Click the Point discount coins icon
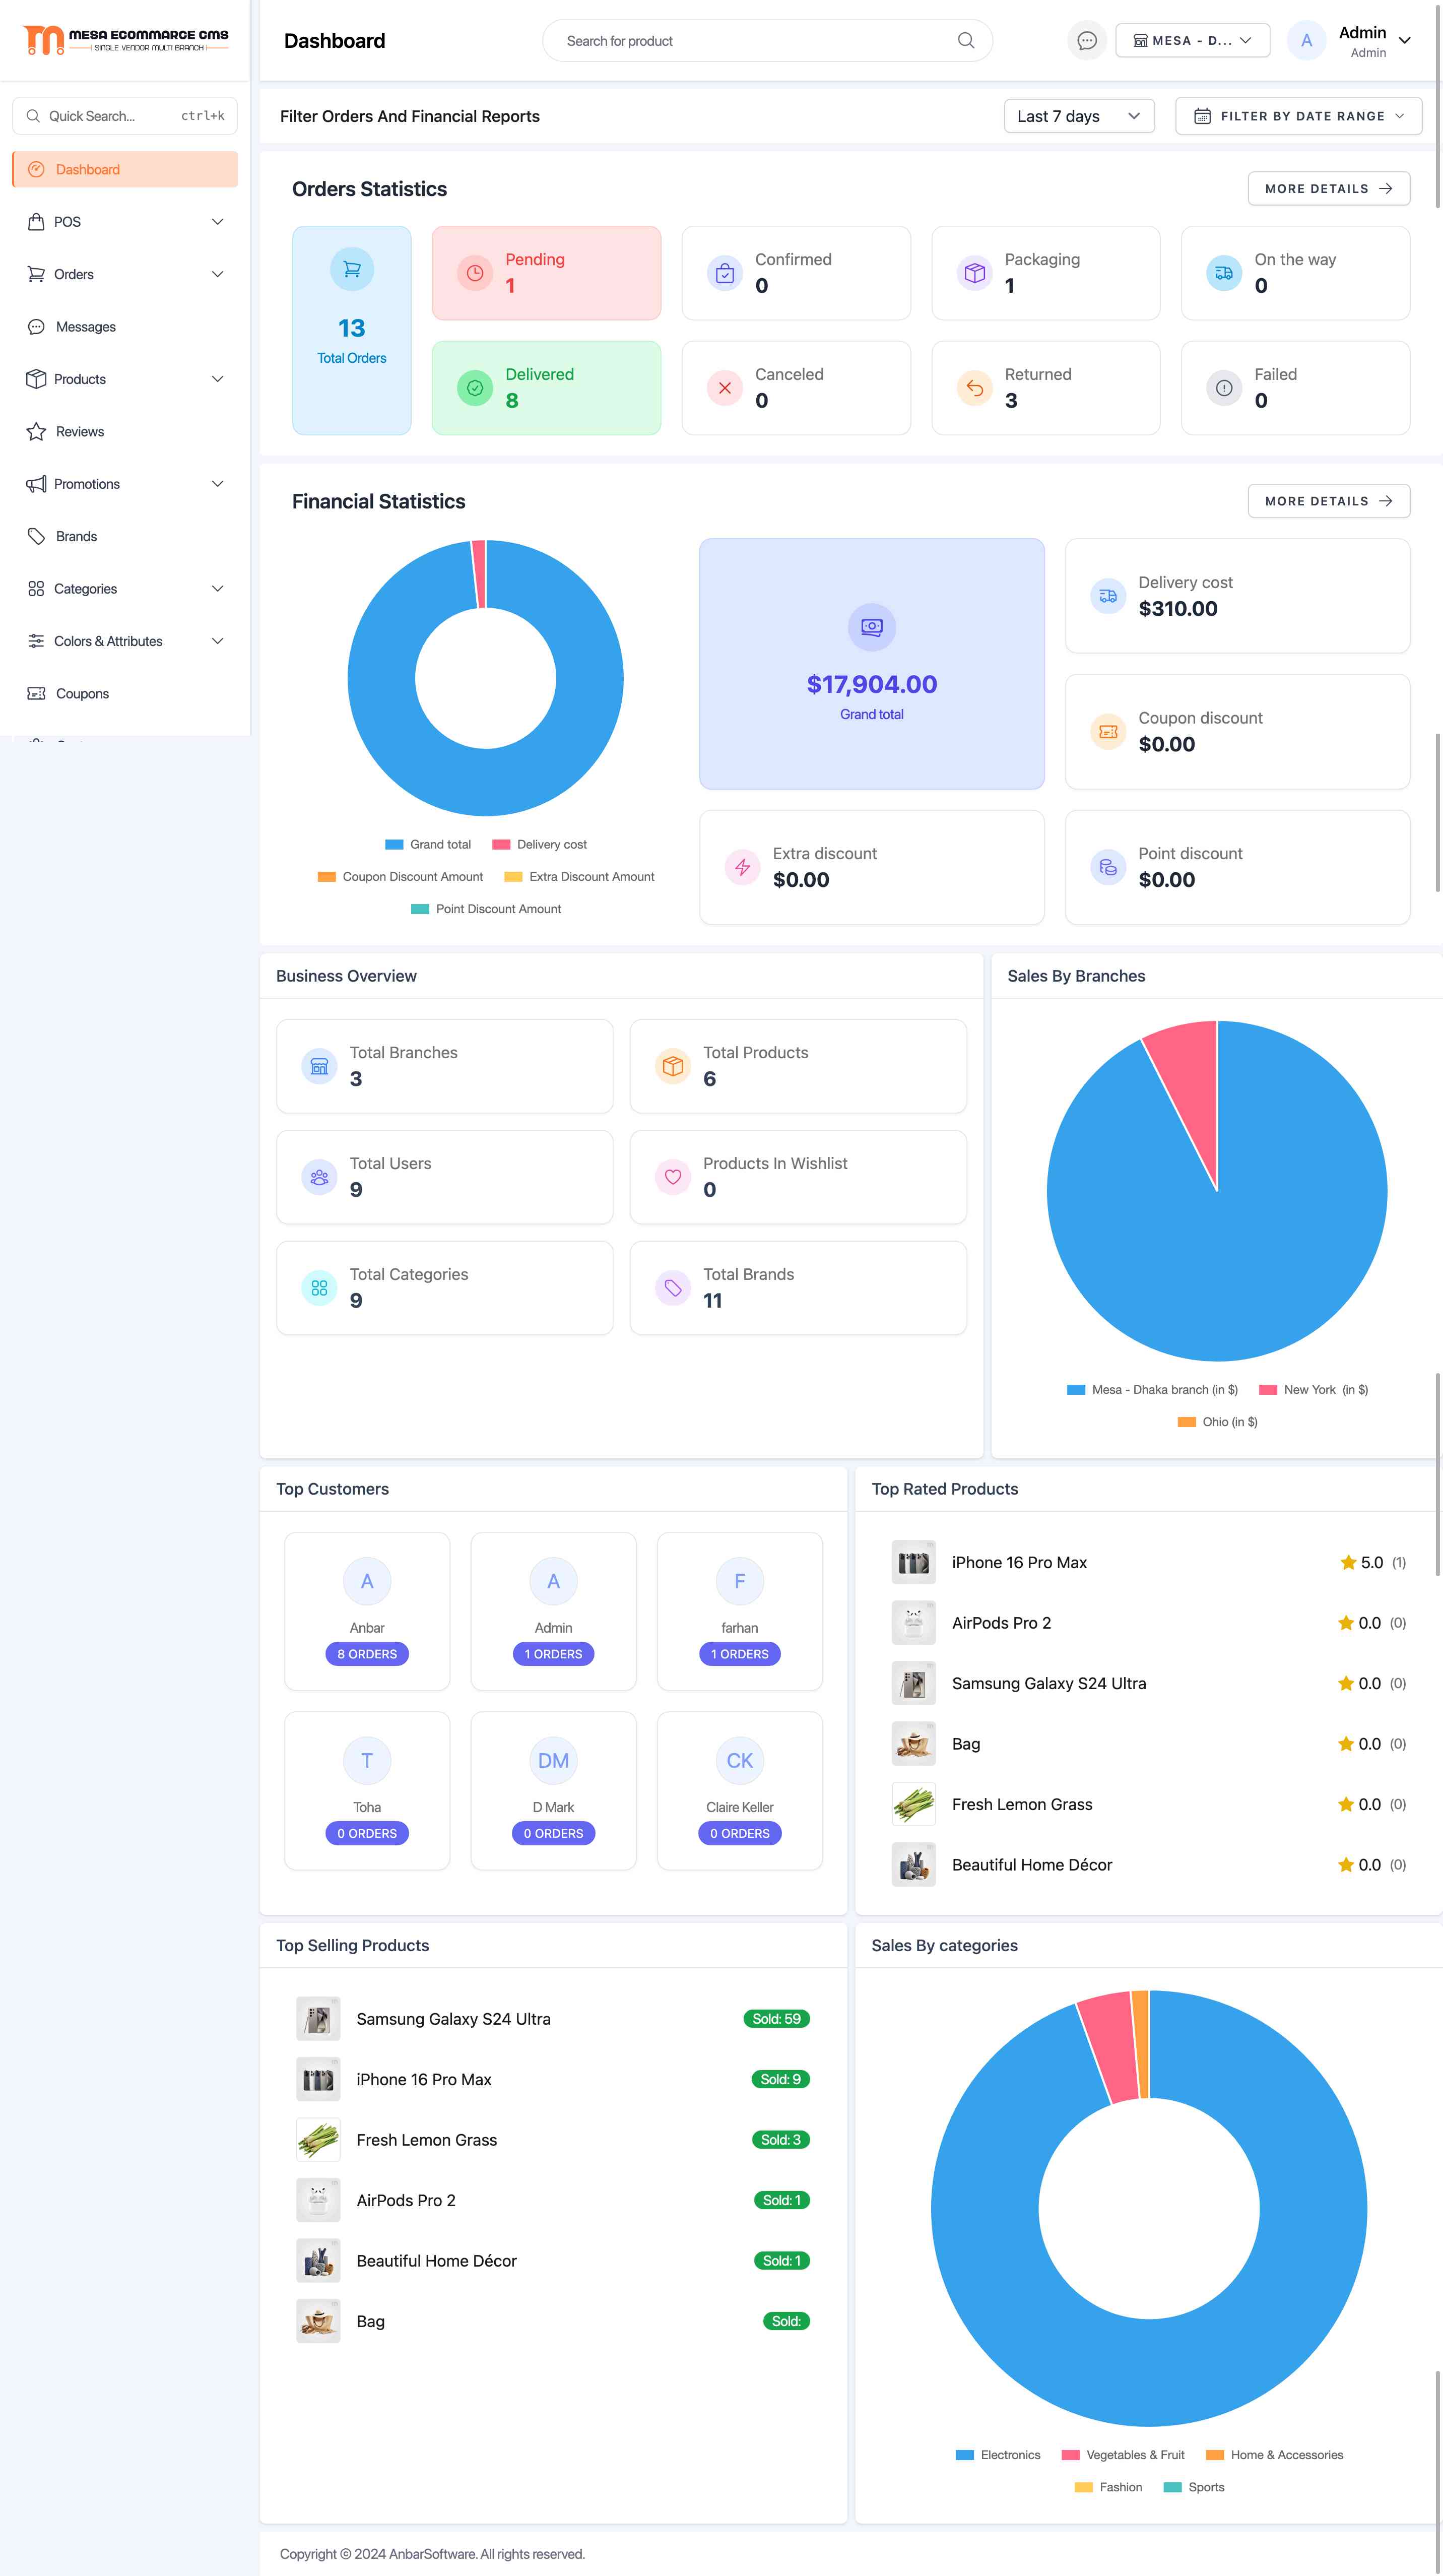 pos(1108,867)
